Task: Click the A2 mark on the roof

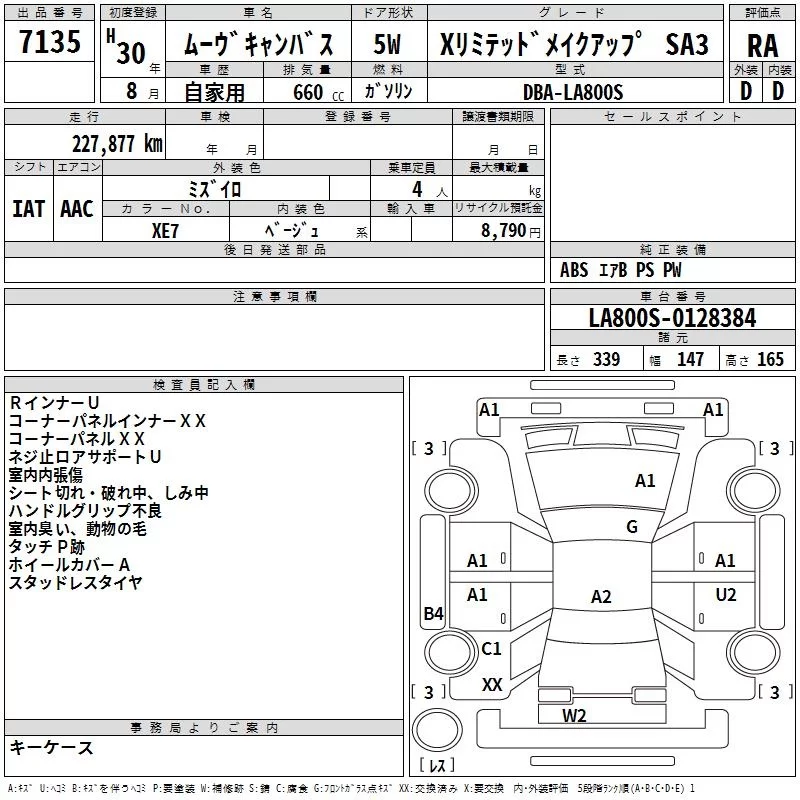Action: click(x=601, y=596)
